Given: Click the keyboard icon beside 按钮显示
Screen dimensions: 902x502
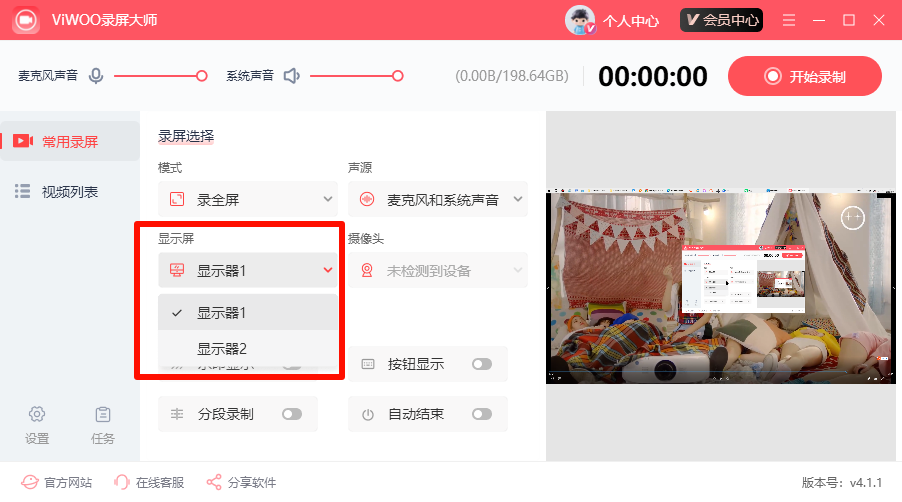Looking at the screenshot, I should pyautogui.click(x=368, y=364).
